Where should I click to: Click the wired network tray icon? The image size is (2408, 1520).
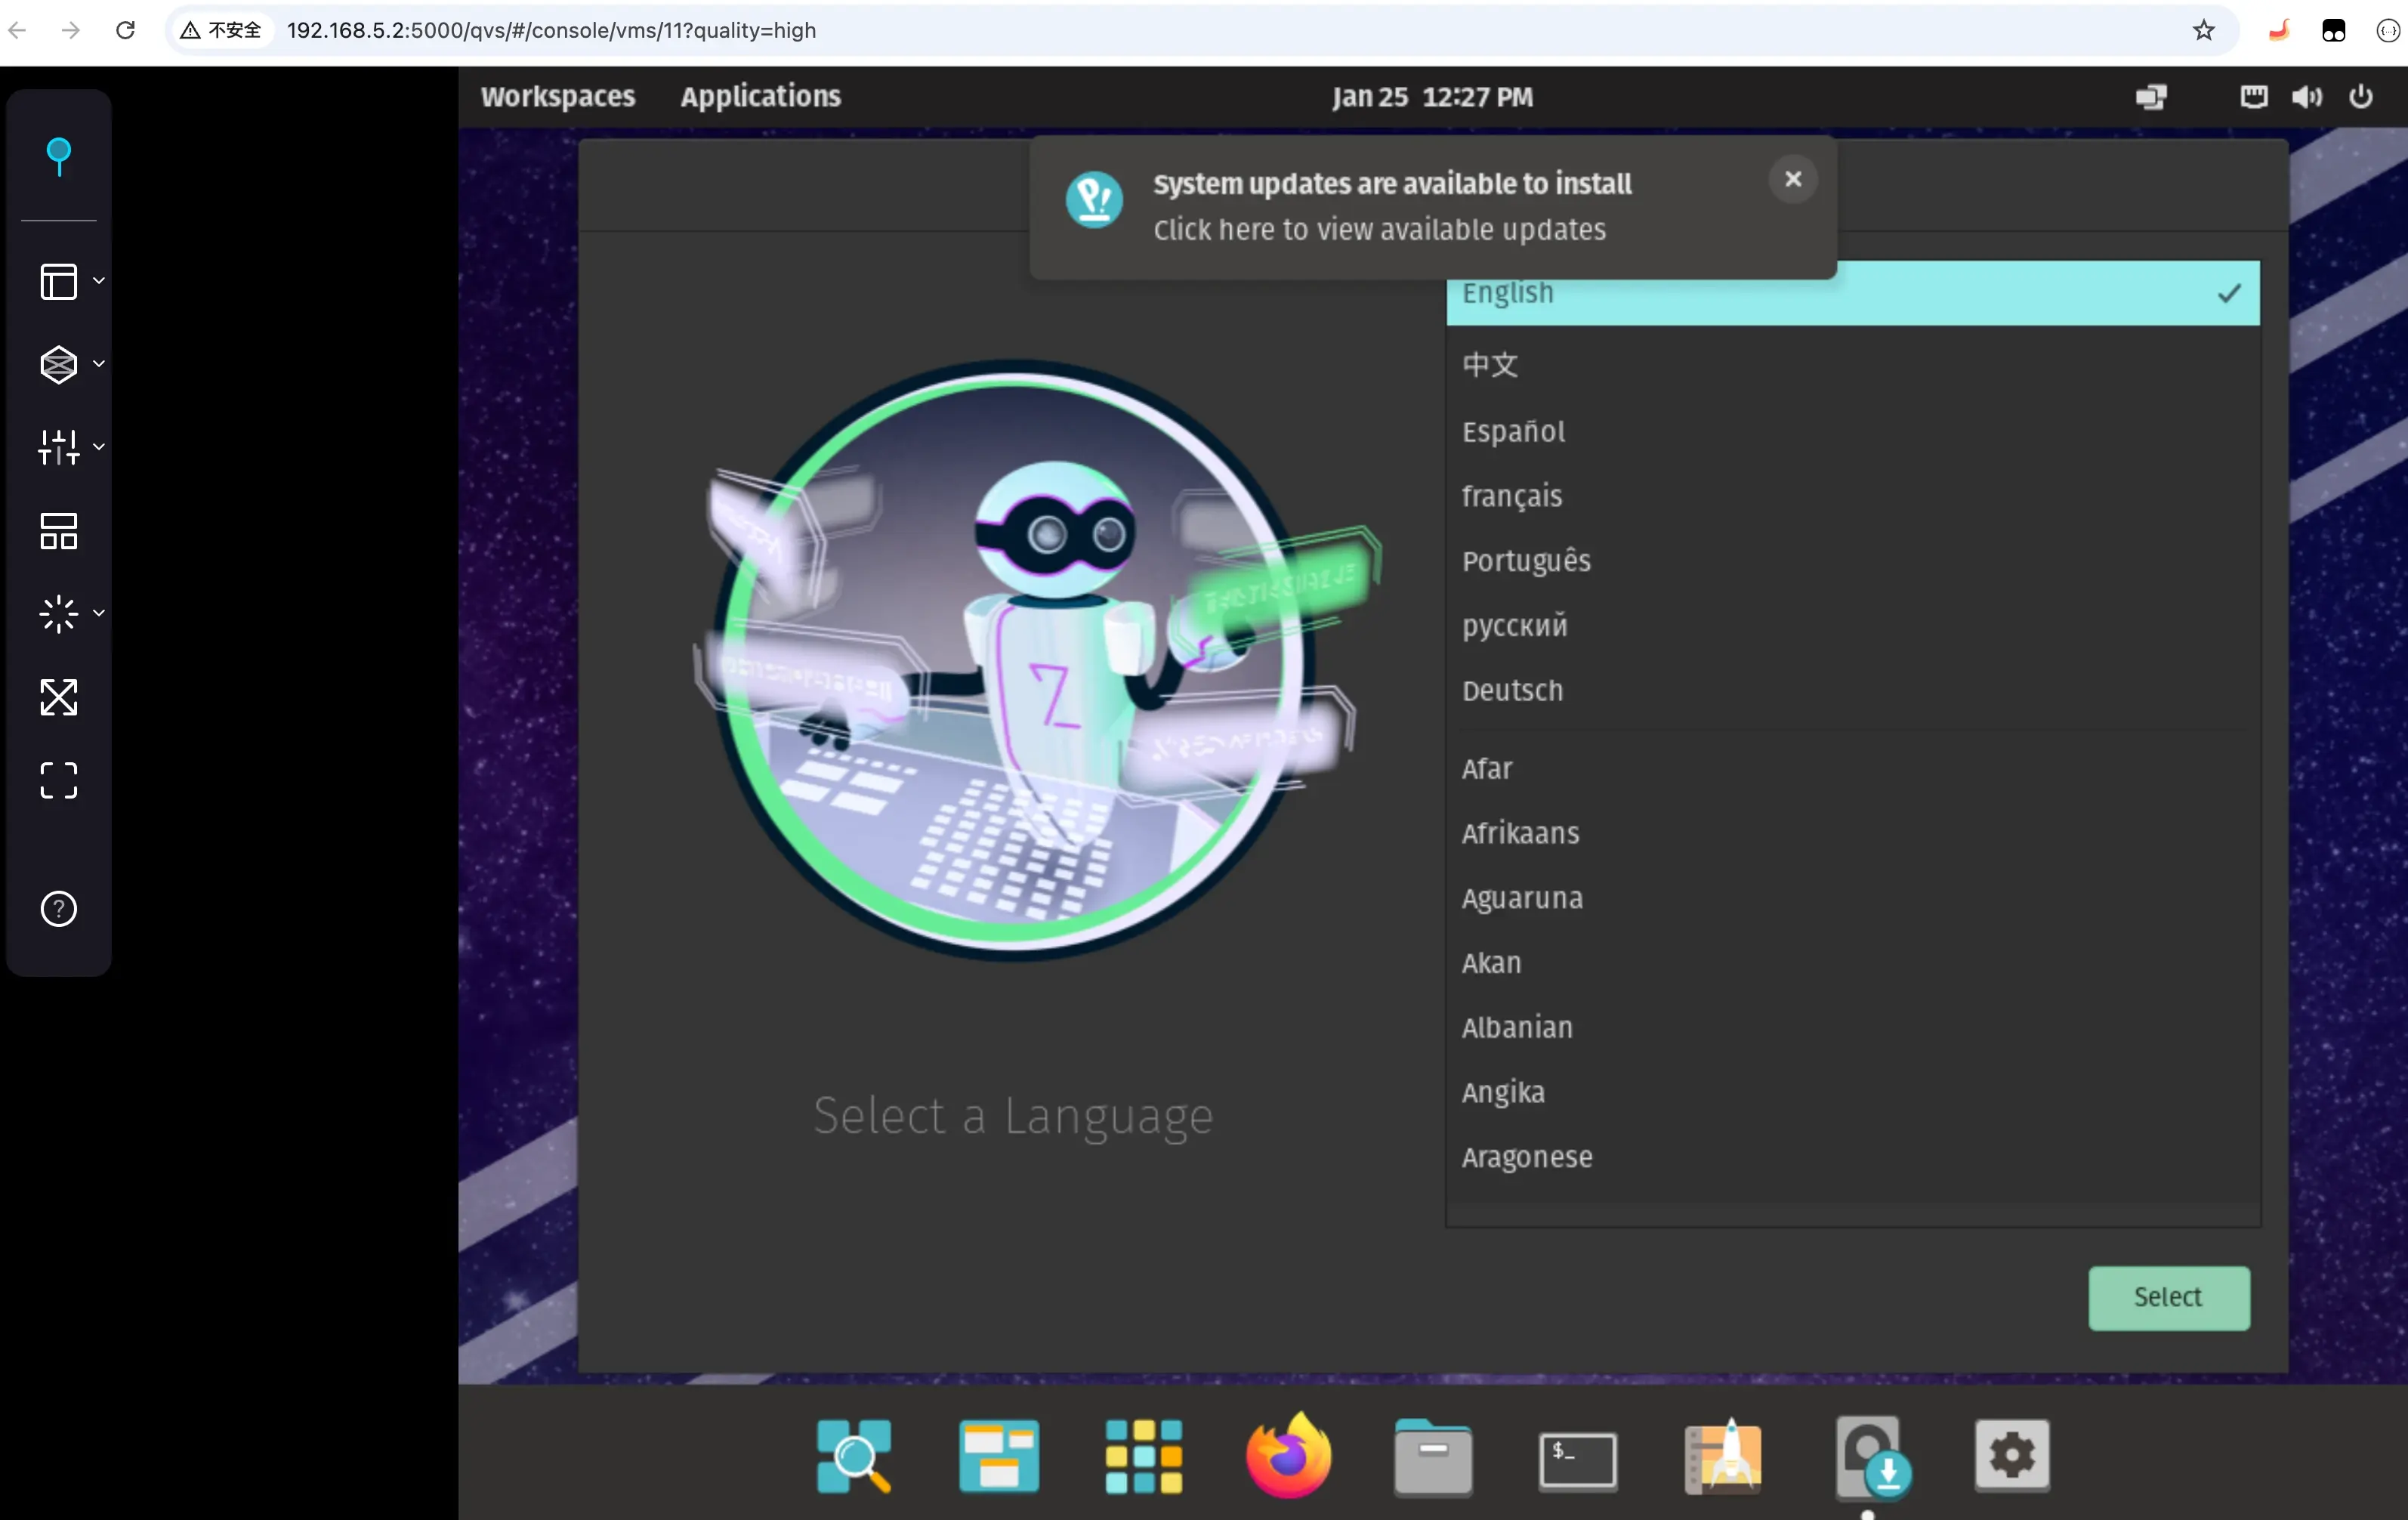2253,96
